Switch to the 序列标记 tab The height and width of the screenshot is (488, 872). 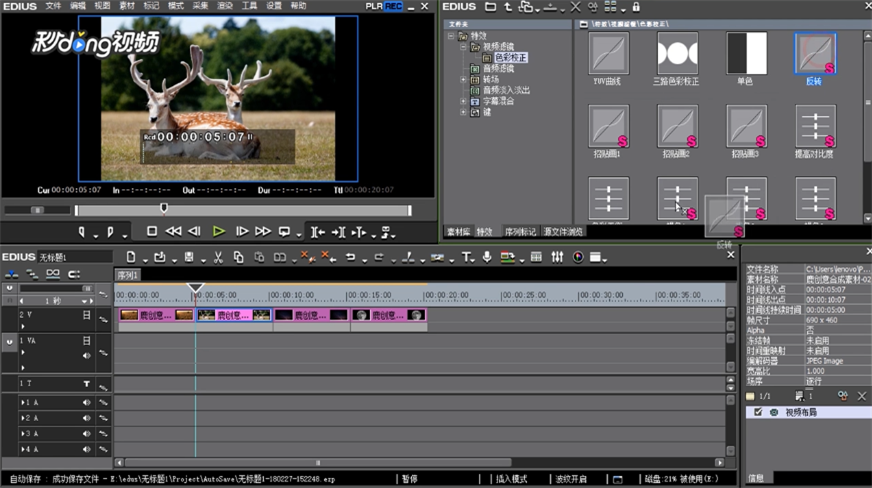(520, 232)
